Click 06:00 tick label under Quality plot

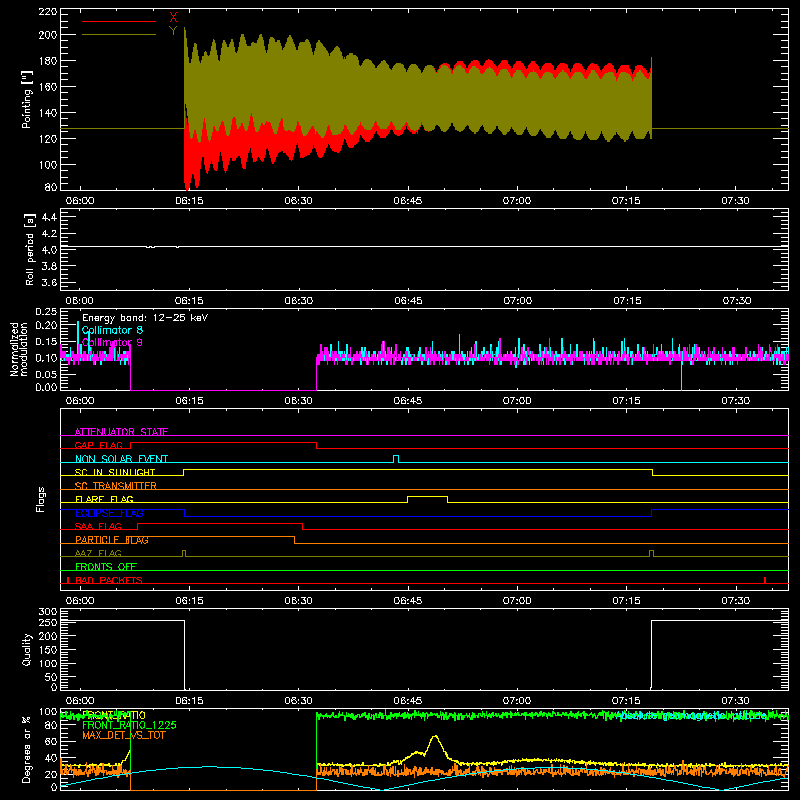(80, 701)
